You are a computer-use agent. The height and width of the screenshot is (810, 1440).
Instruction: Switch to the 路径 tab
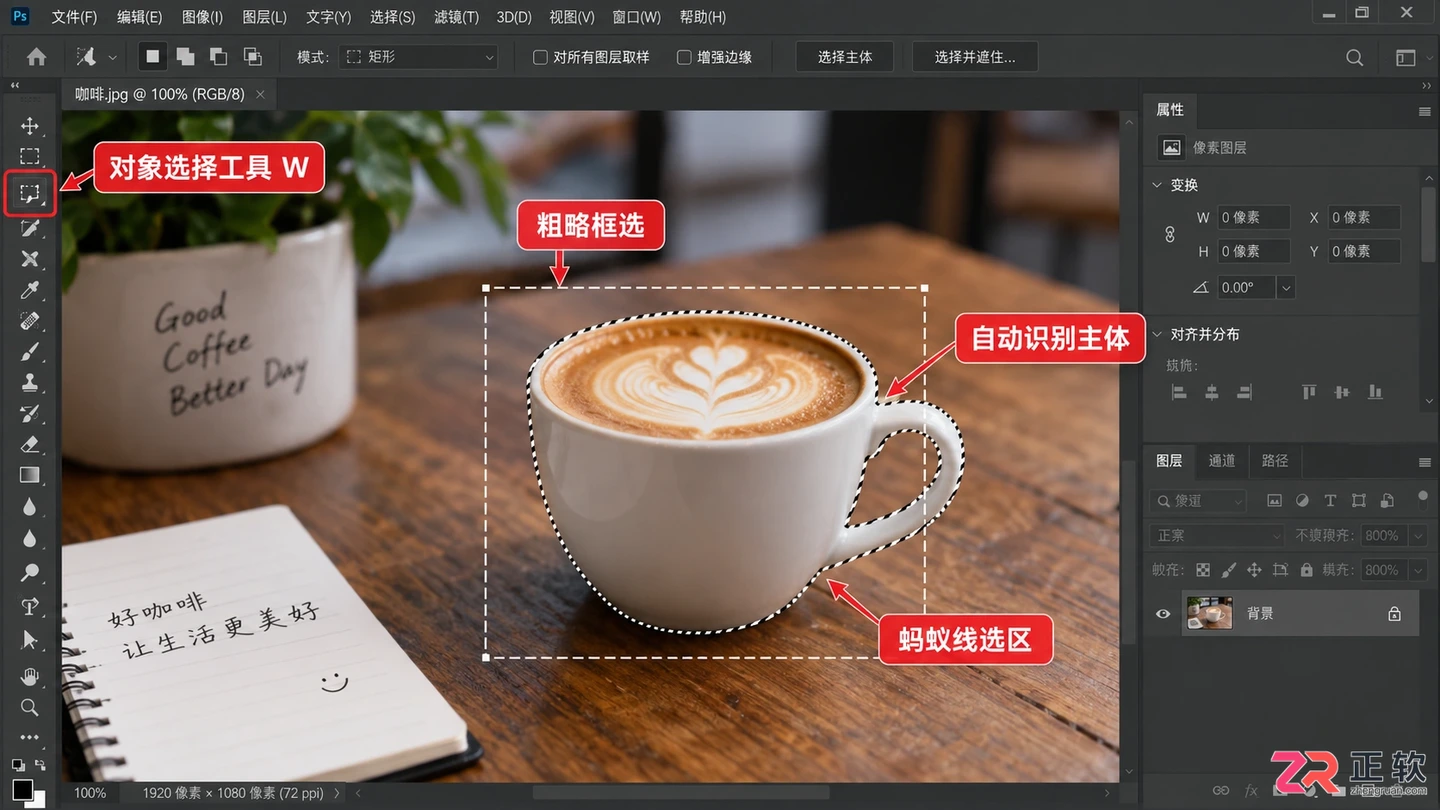point(1275,461)
